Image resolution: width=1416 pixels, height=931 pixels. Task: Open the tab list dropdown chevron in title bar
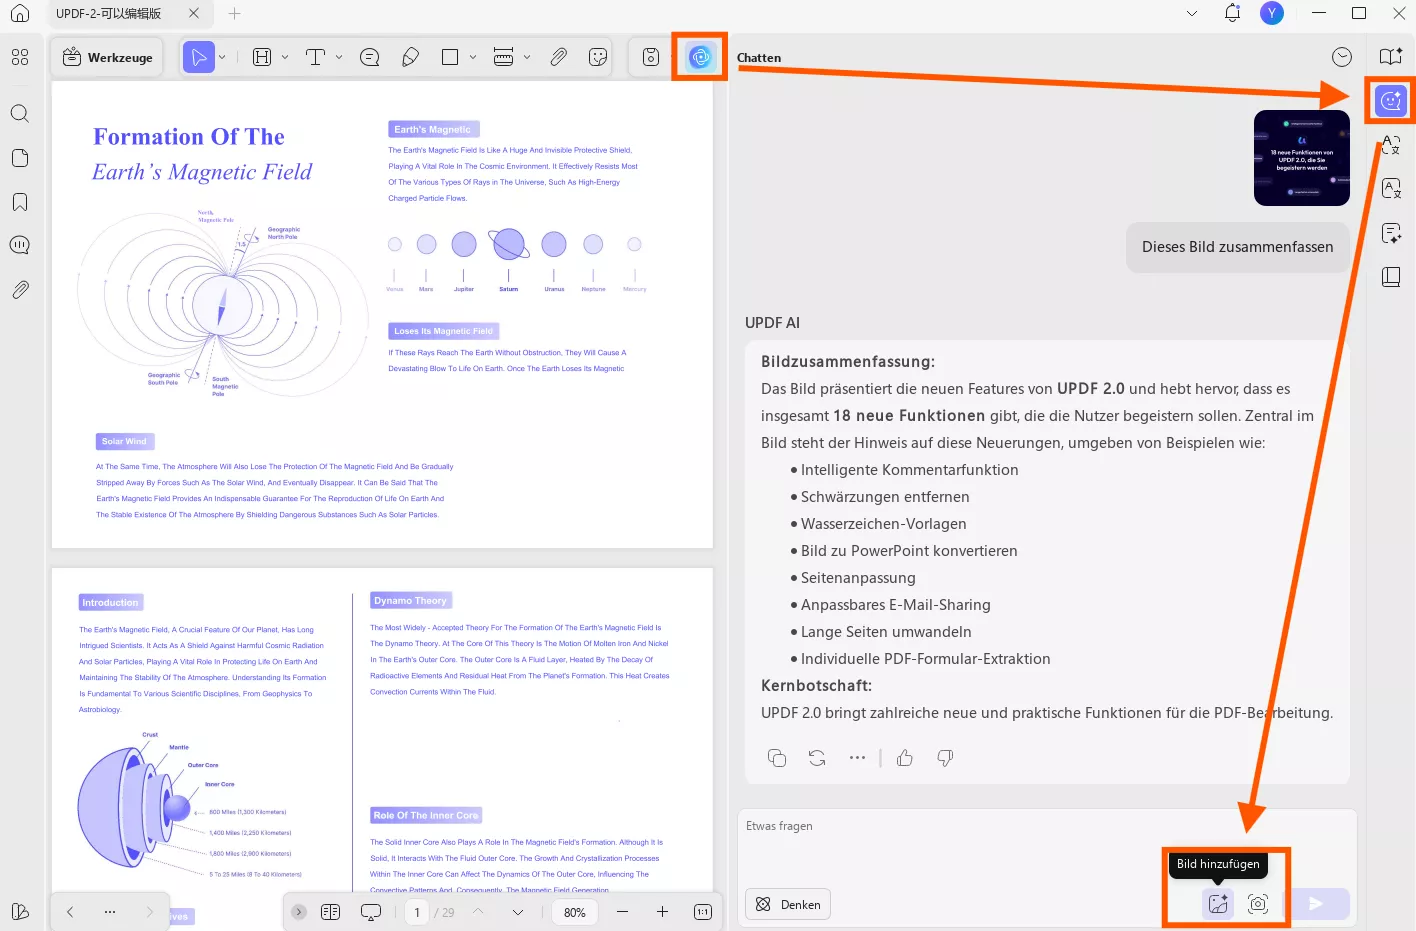tap(1192, 14)
